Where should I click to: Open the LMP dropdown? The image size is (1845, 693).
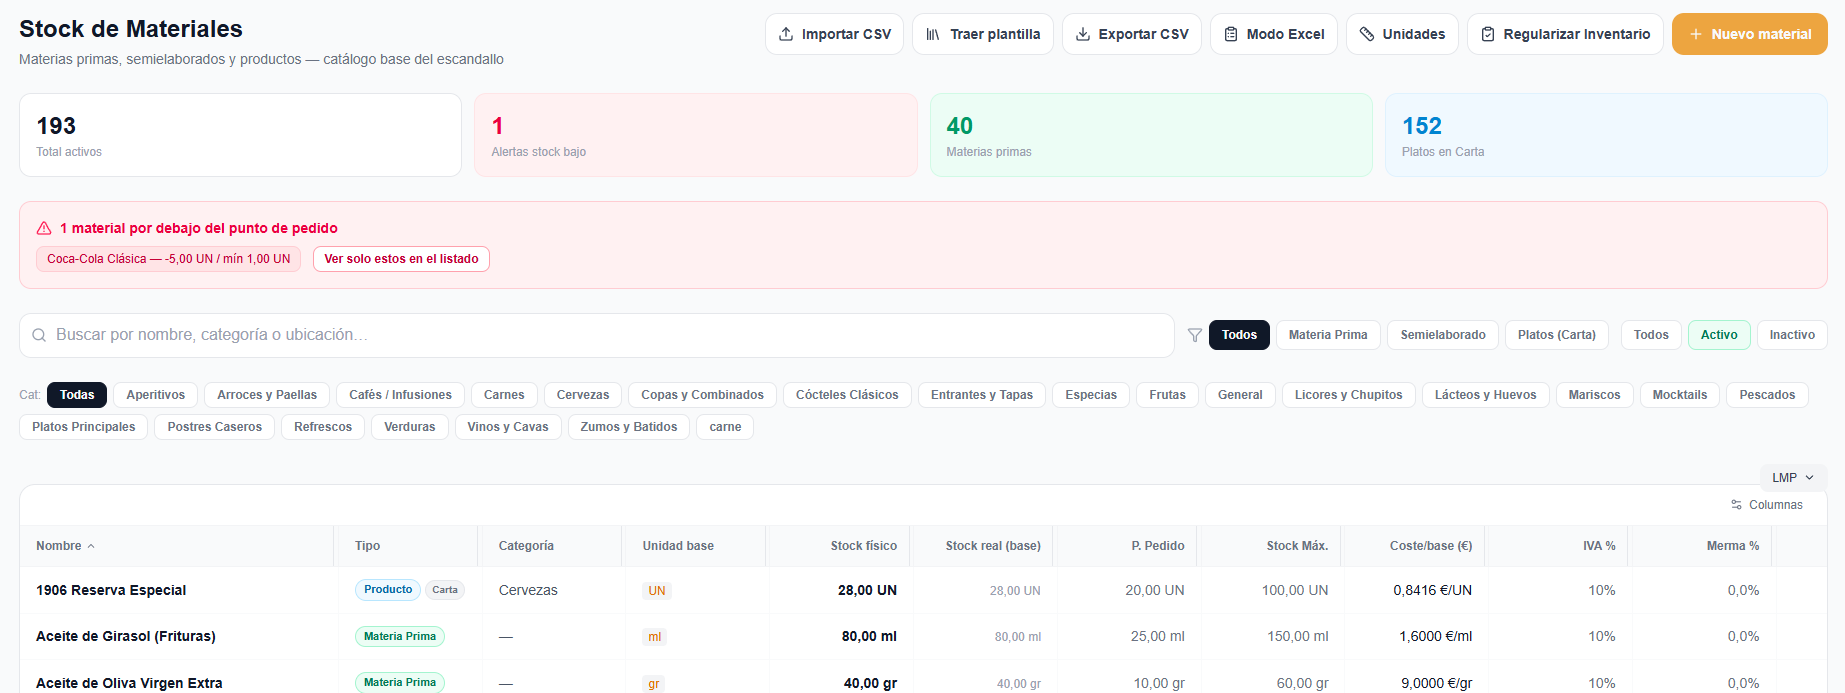pos(1792,477)
